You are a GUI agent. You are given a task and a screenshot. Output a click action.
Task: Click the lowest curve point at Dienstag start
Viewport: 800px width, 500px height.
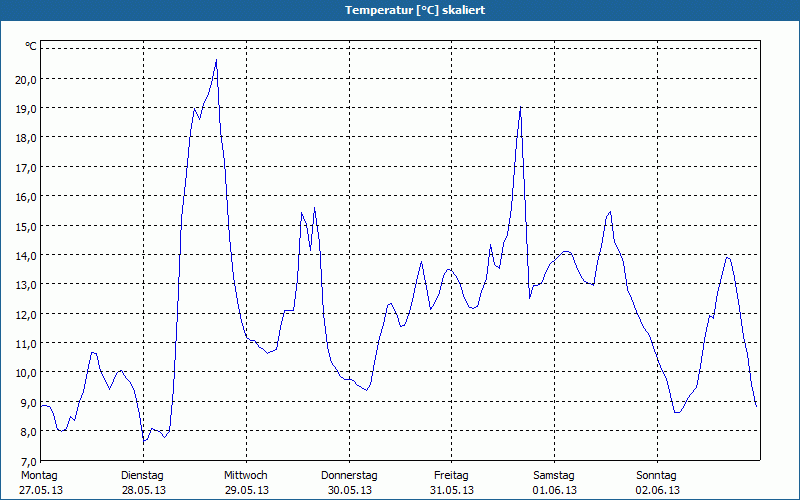point(144,440)
